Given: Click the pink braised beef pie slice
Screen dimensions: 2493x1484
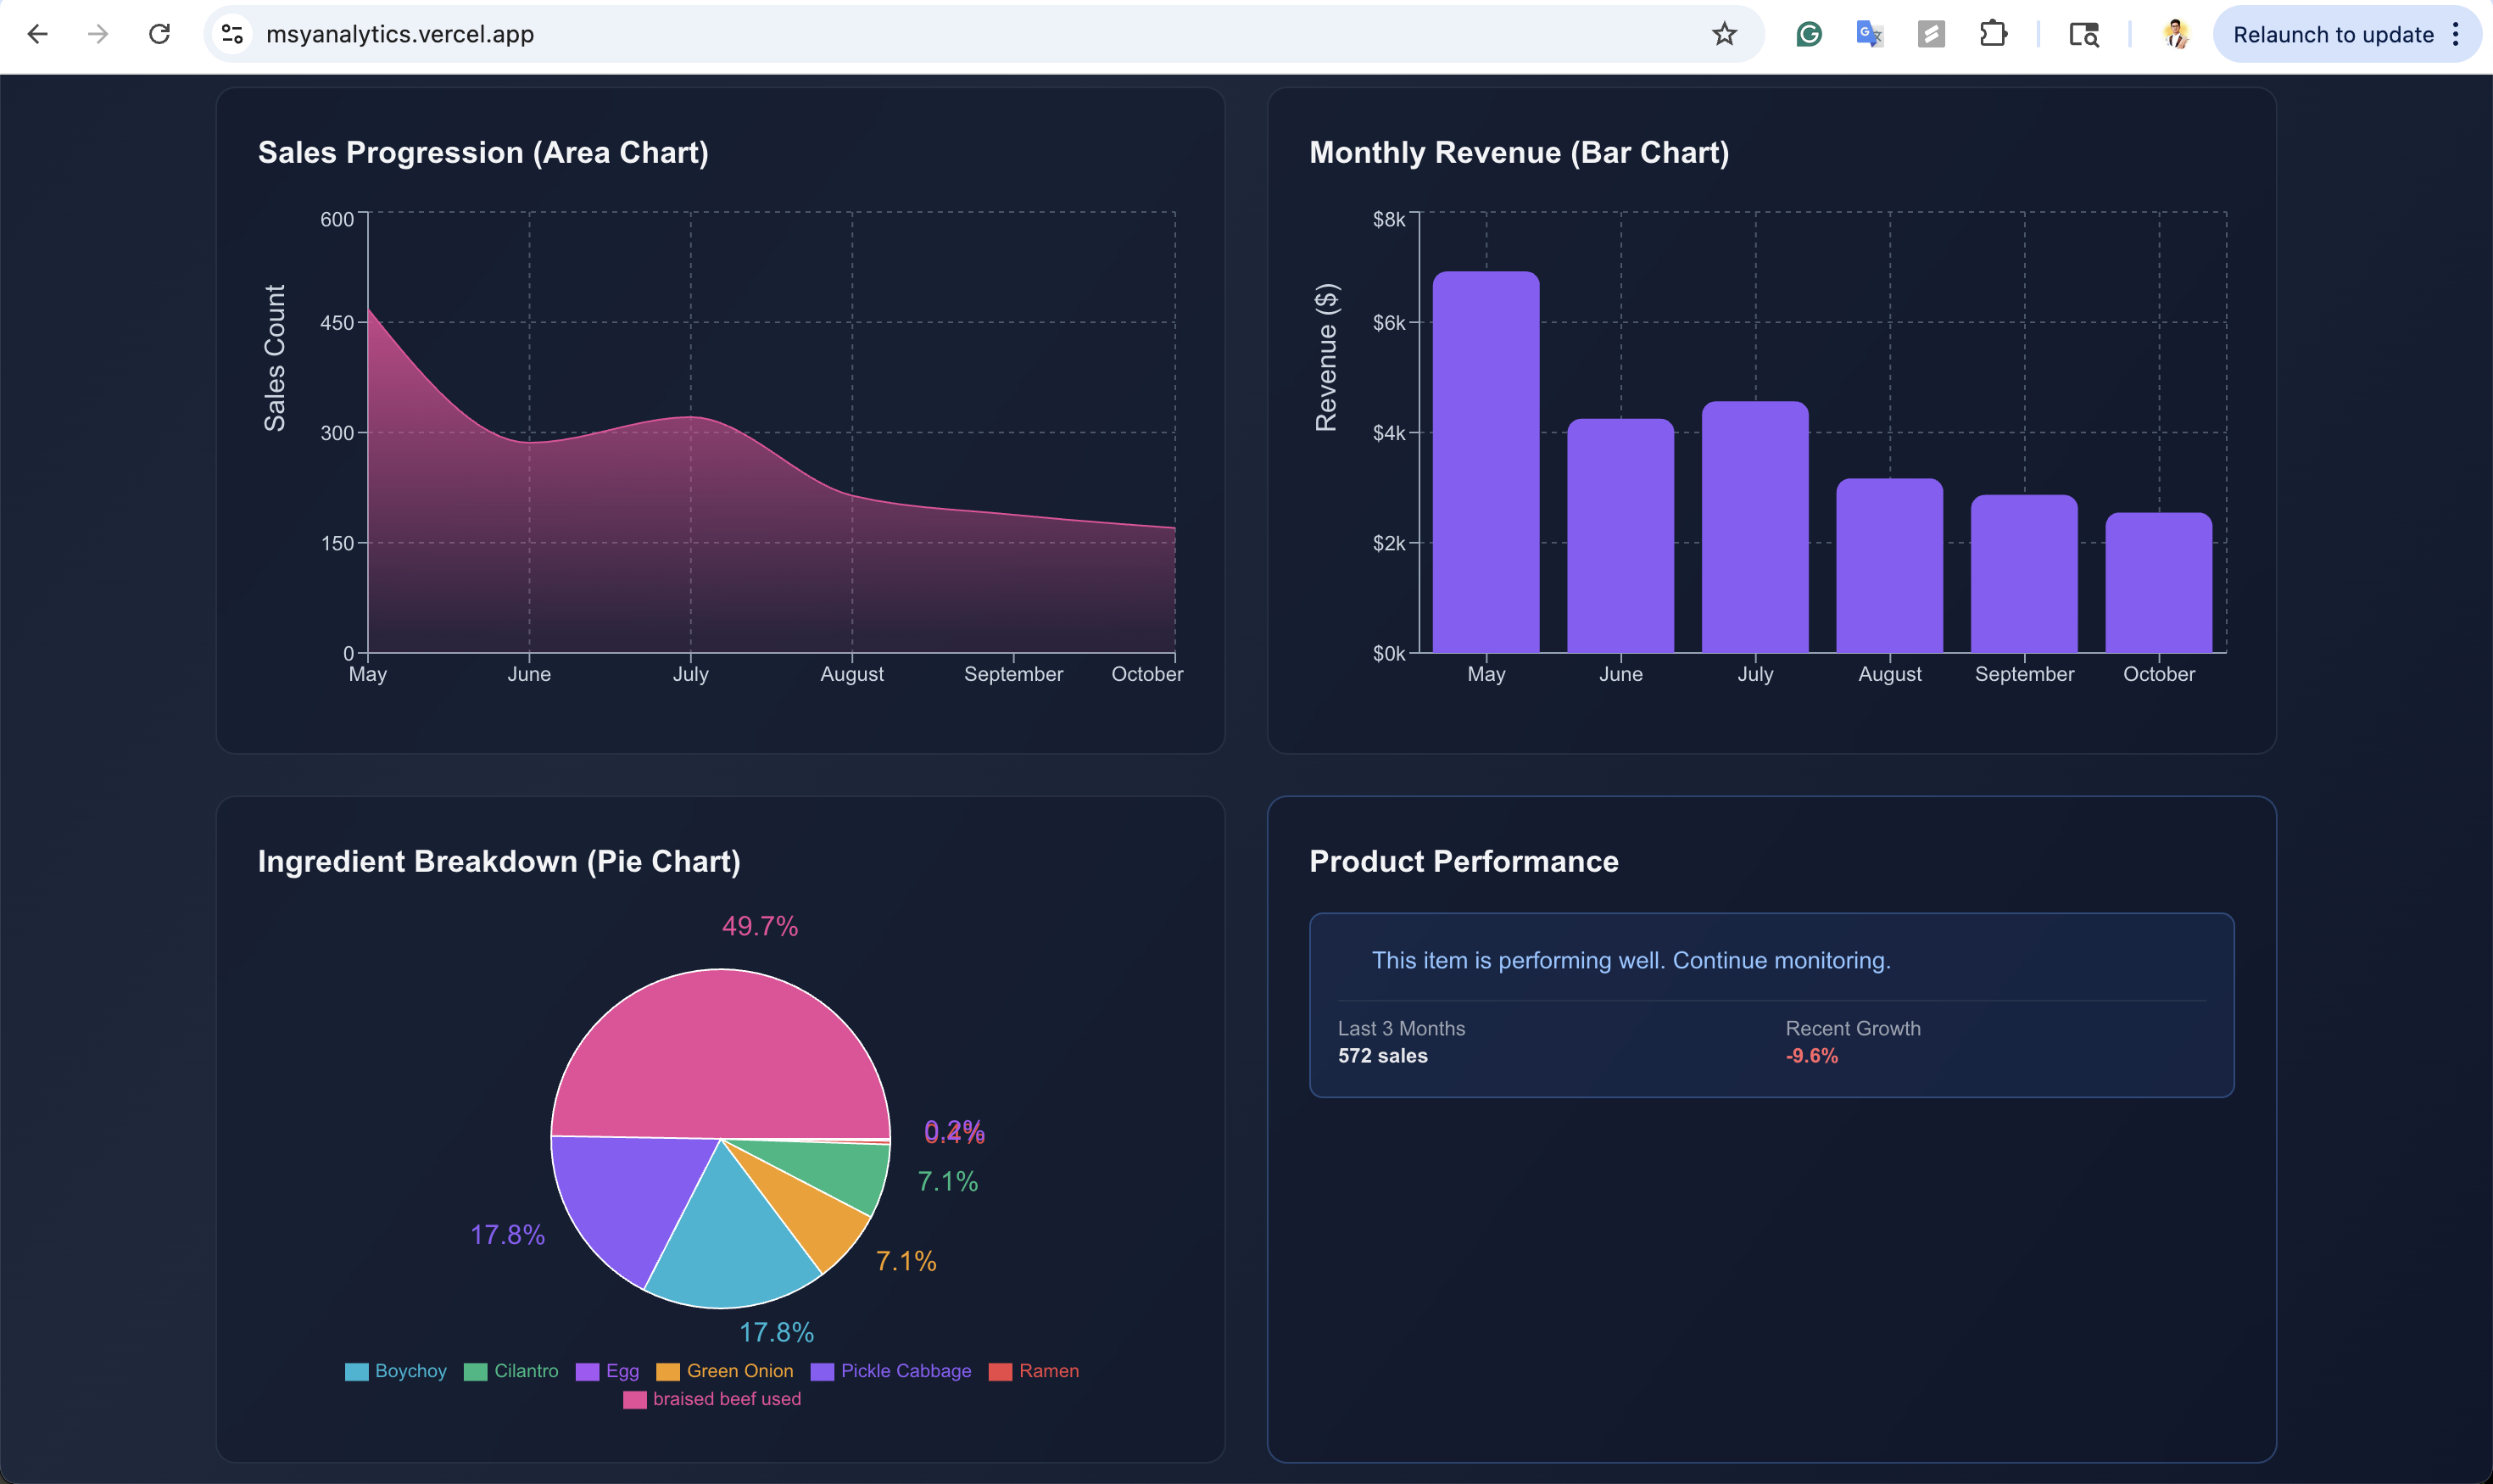Looking at the screenshot, I should (720, 1050).
